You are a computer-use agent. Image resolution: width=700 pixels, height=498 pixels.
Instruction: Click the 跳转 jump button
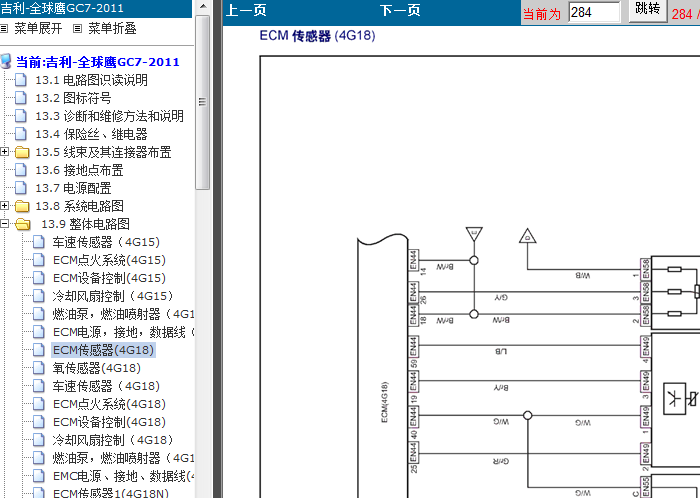coord(647,10)
